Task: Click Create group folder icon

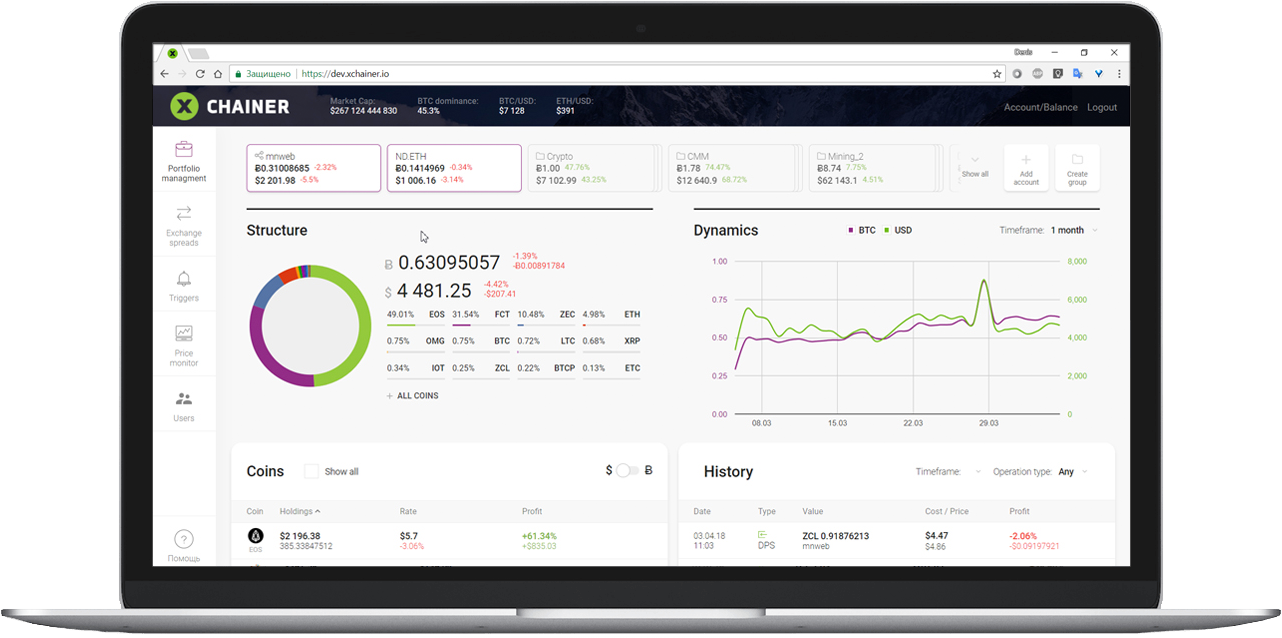Action: pos(1077,160)
